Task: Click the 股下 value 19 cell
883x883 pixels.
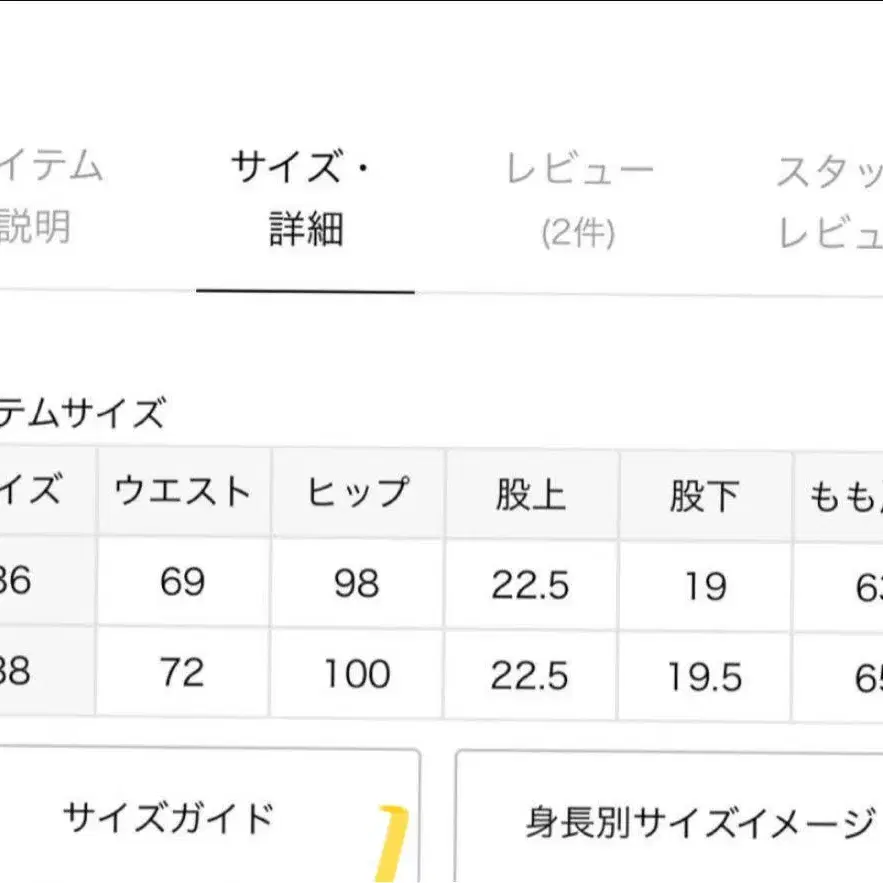Action: coord(704,585)
